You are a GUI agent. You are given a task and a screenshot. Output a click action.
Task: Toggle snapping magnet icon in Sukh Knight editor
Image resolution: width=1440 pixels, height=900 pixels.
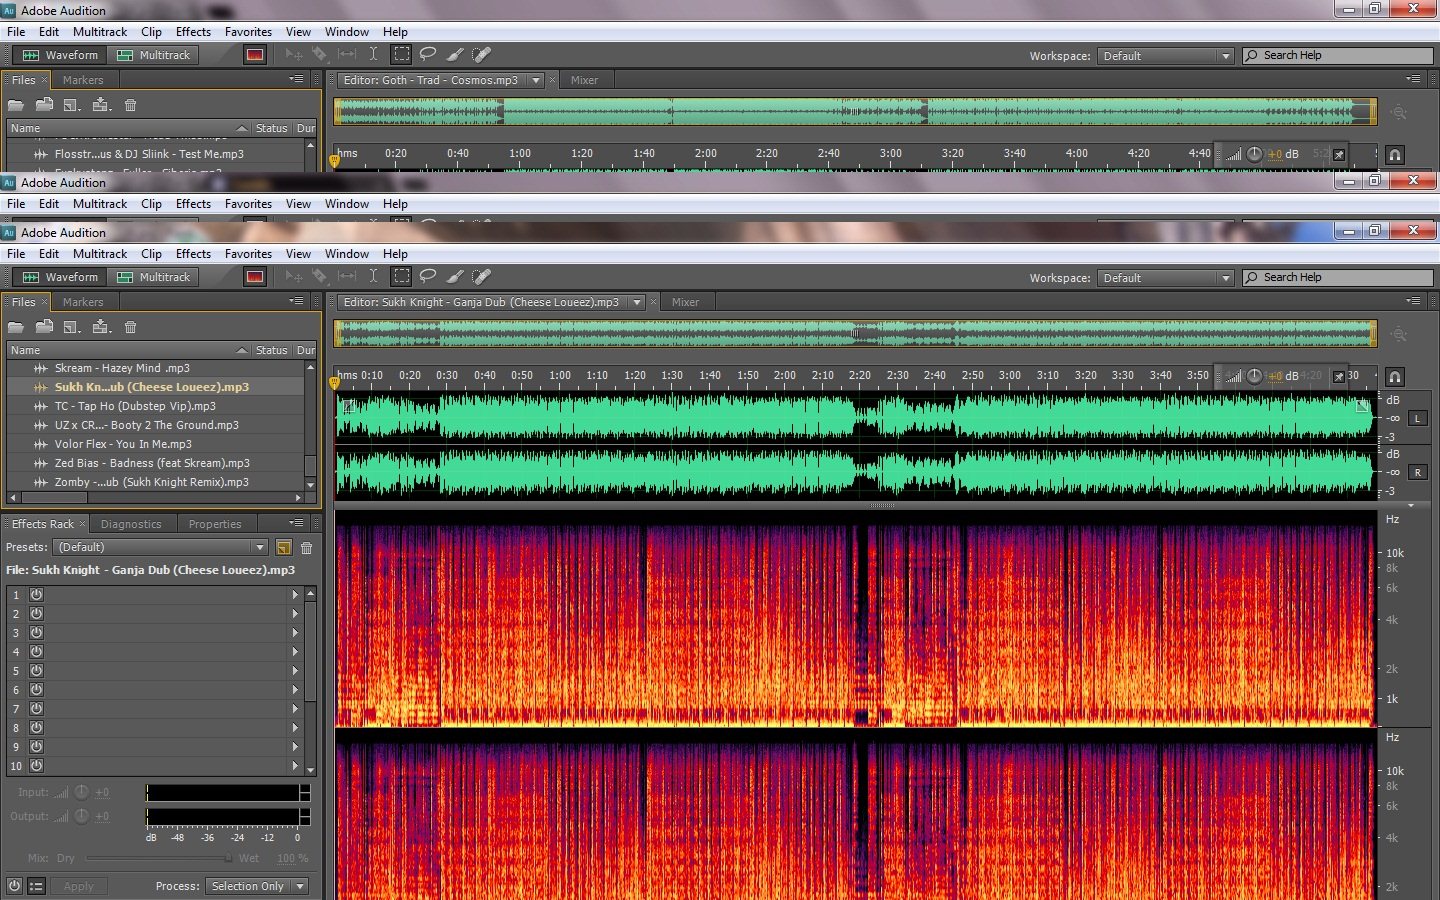click(1395, 377)
